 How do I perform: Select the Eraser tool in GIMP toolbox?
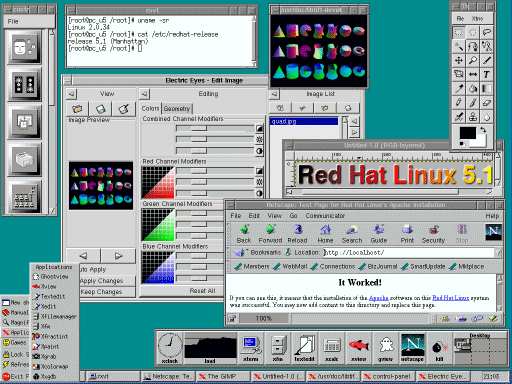[x=487, y=103]
